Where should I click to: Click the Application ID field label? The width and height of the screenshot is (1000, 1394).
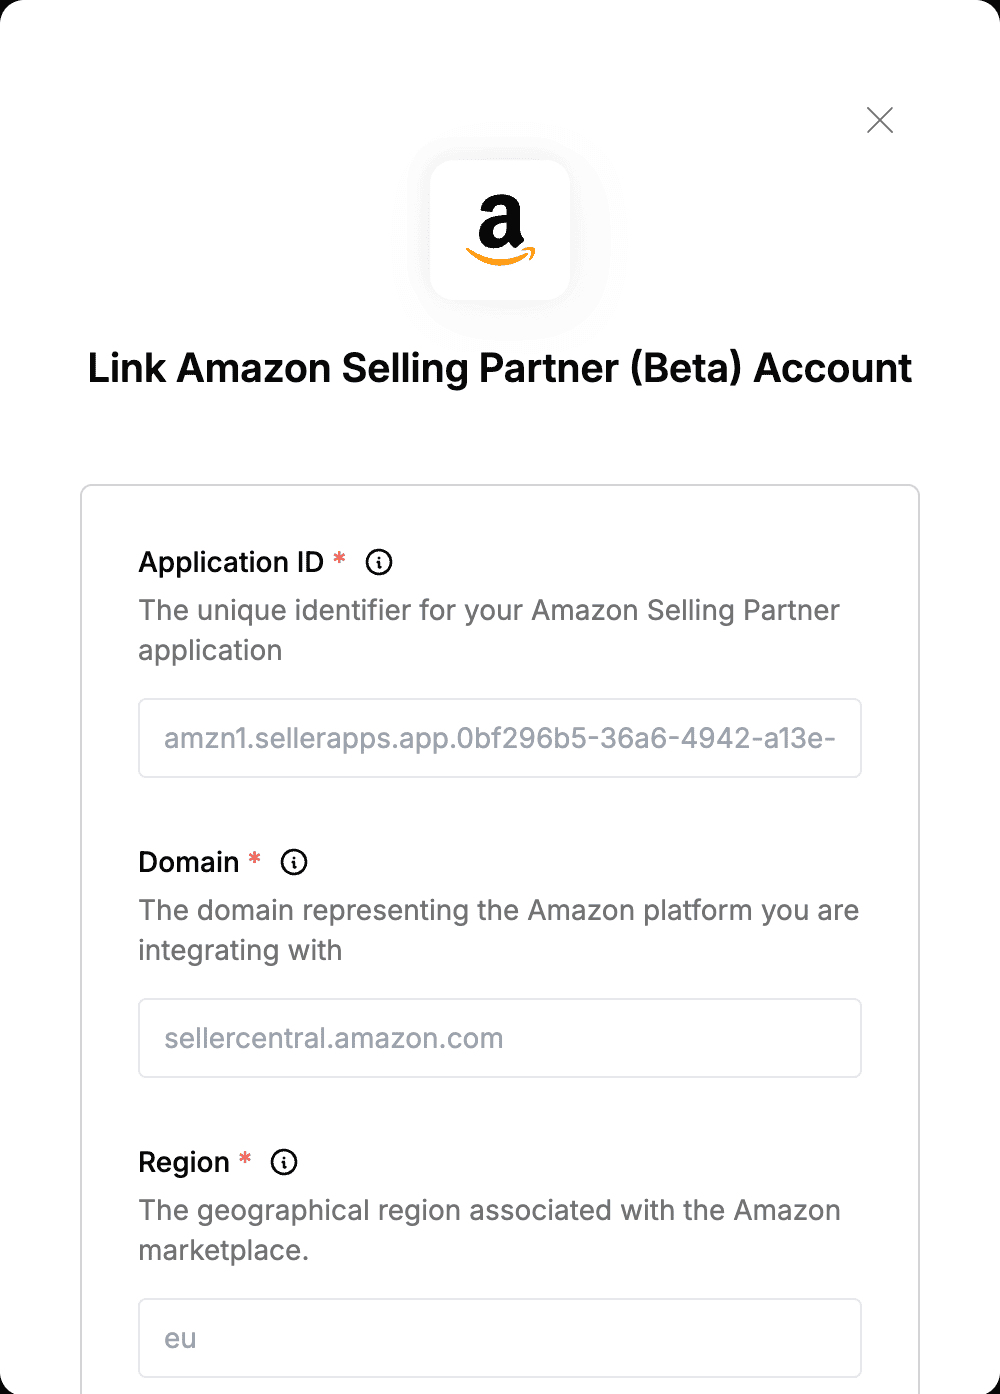[x=231, y=562]
